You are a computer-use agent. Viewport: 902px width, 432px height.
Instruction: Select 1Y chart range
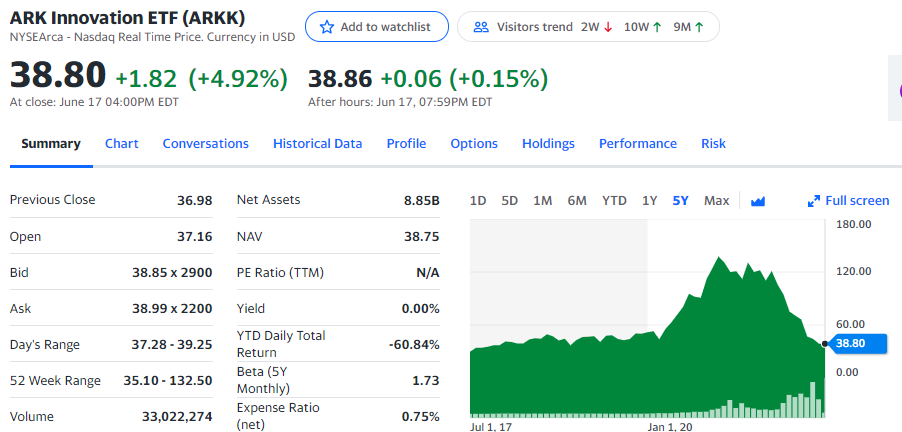click(649, 201)
